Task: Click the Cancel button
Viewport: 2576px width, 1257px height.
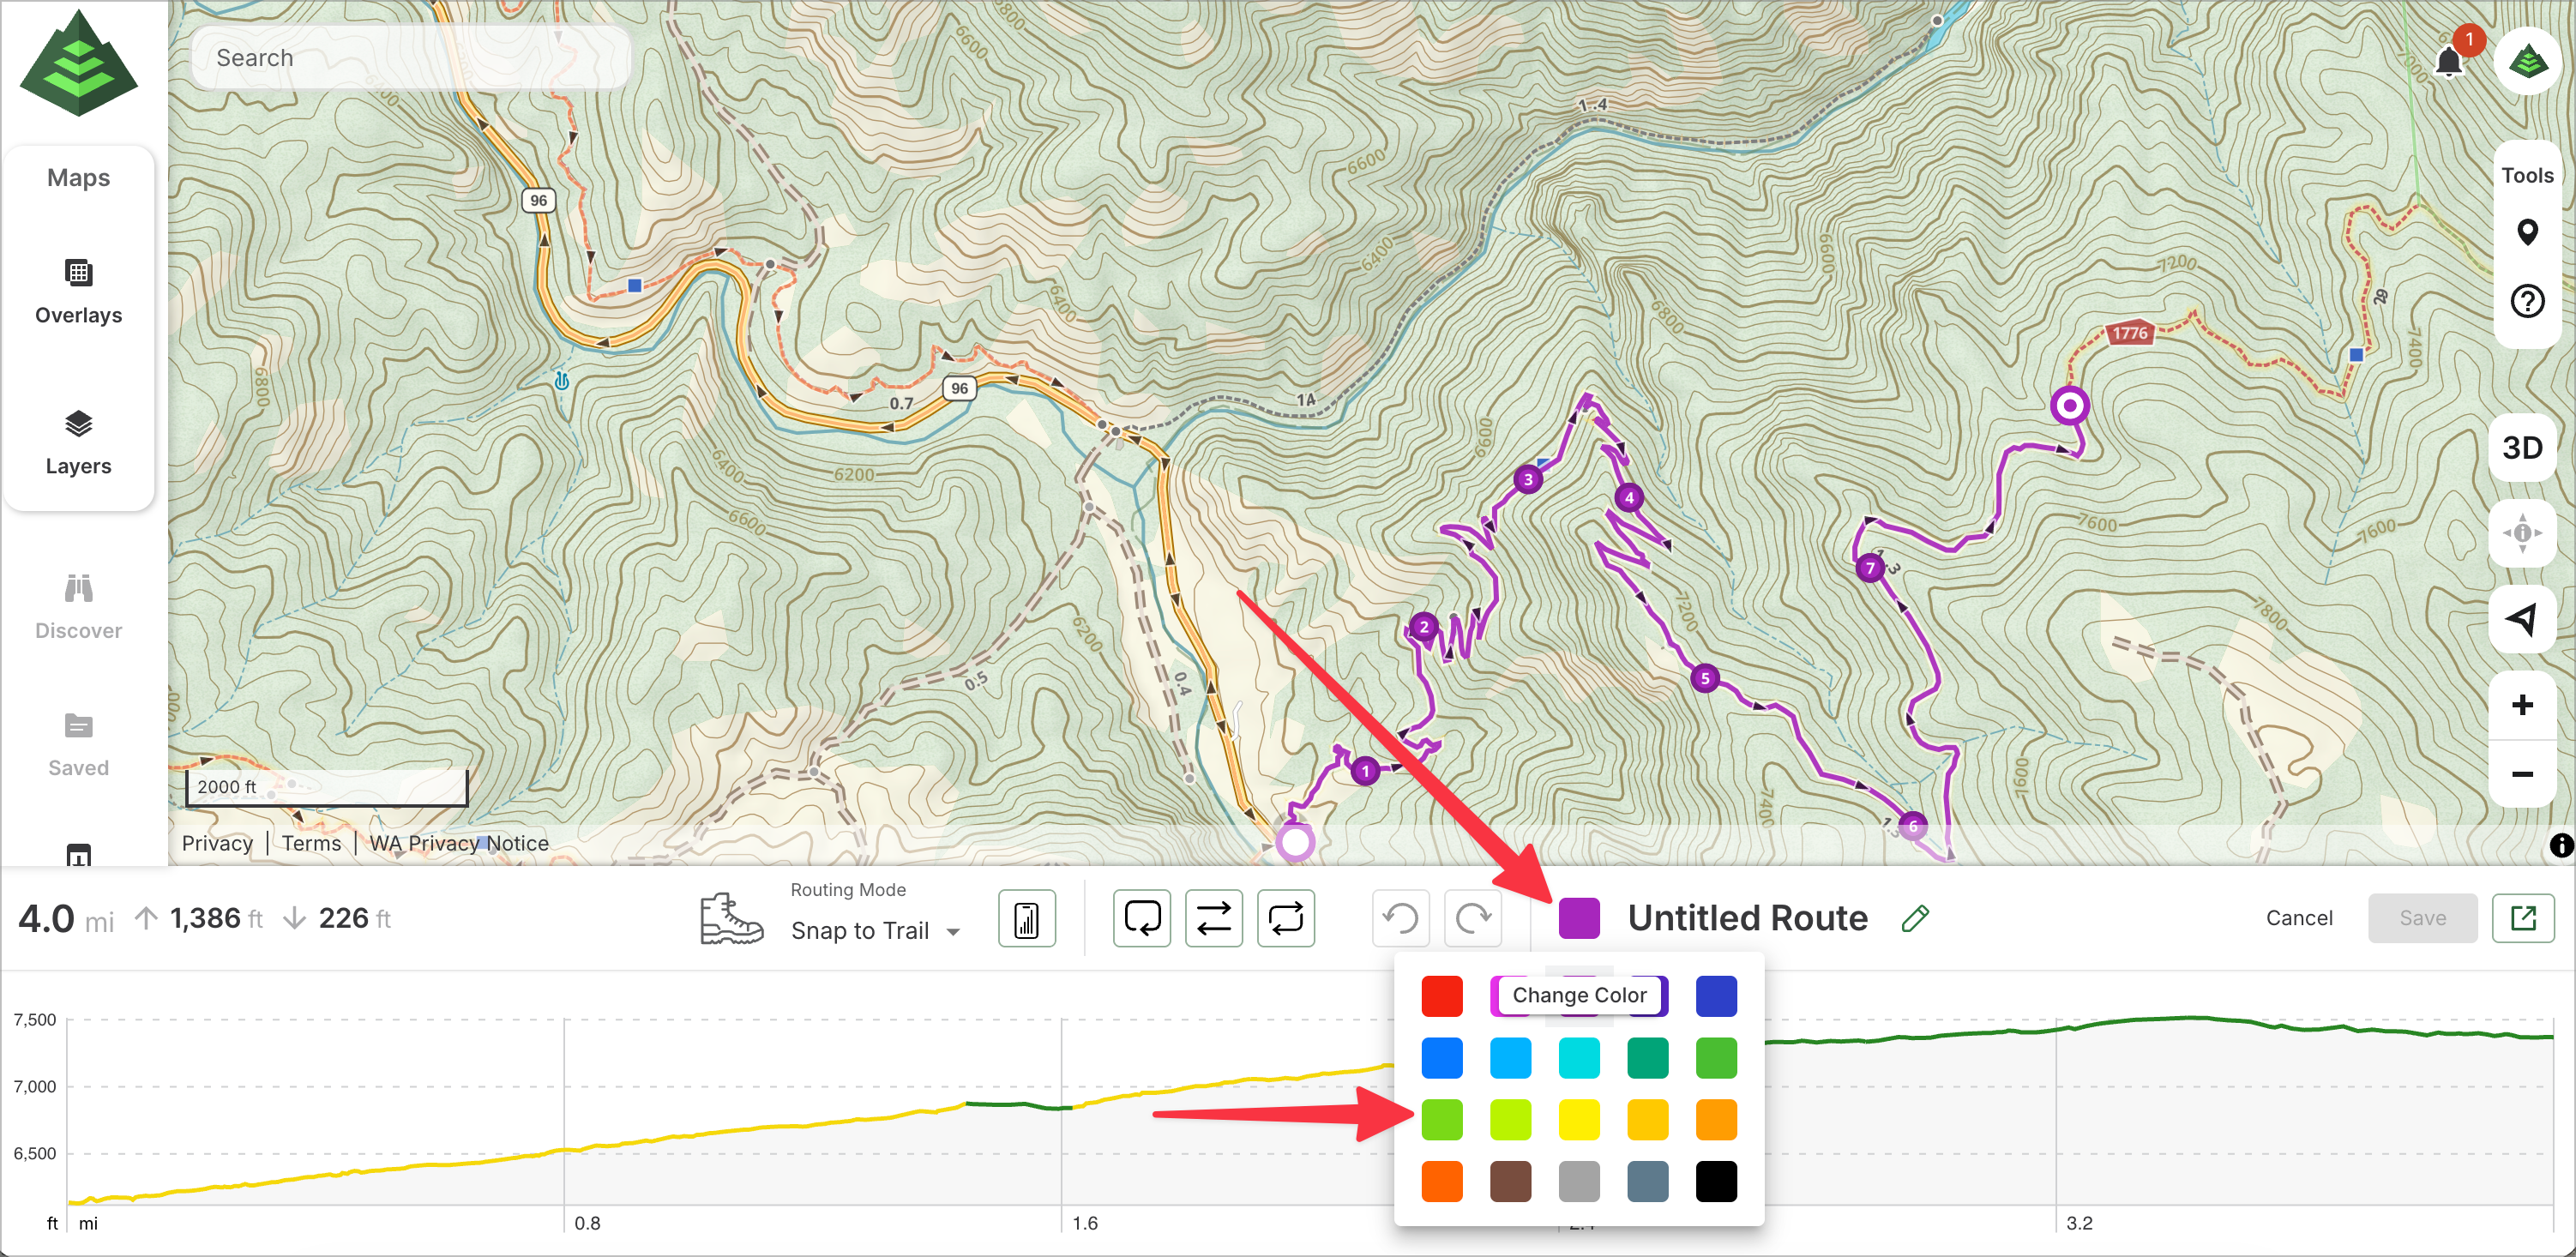Action: tap(2298, 918)
